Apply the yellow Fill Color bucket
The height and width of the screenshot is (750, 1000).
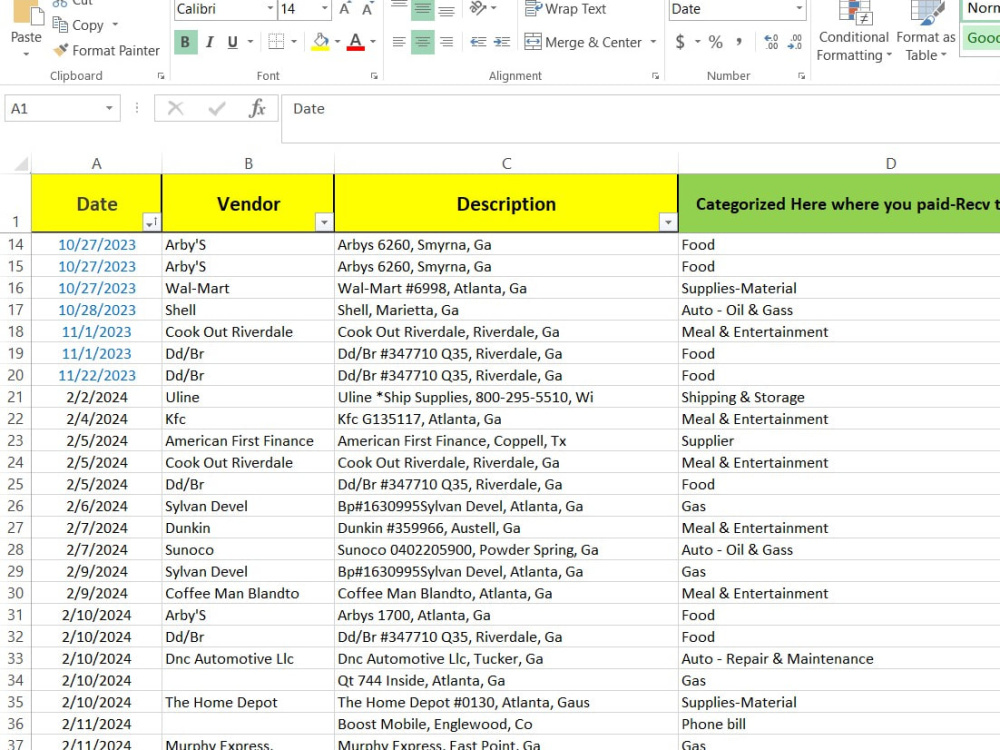(x=321, y=42)
